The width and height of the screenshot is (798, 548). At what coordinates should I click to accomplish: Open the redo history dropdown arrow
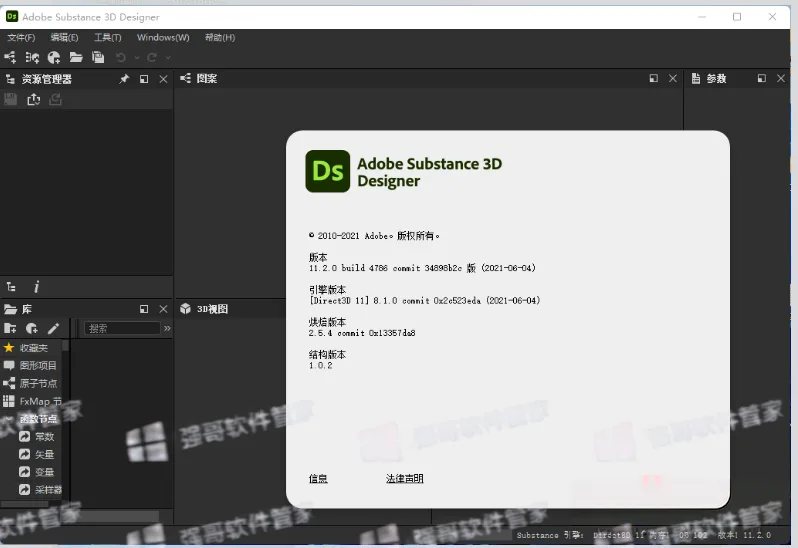(168, 58)
